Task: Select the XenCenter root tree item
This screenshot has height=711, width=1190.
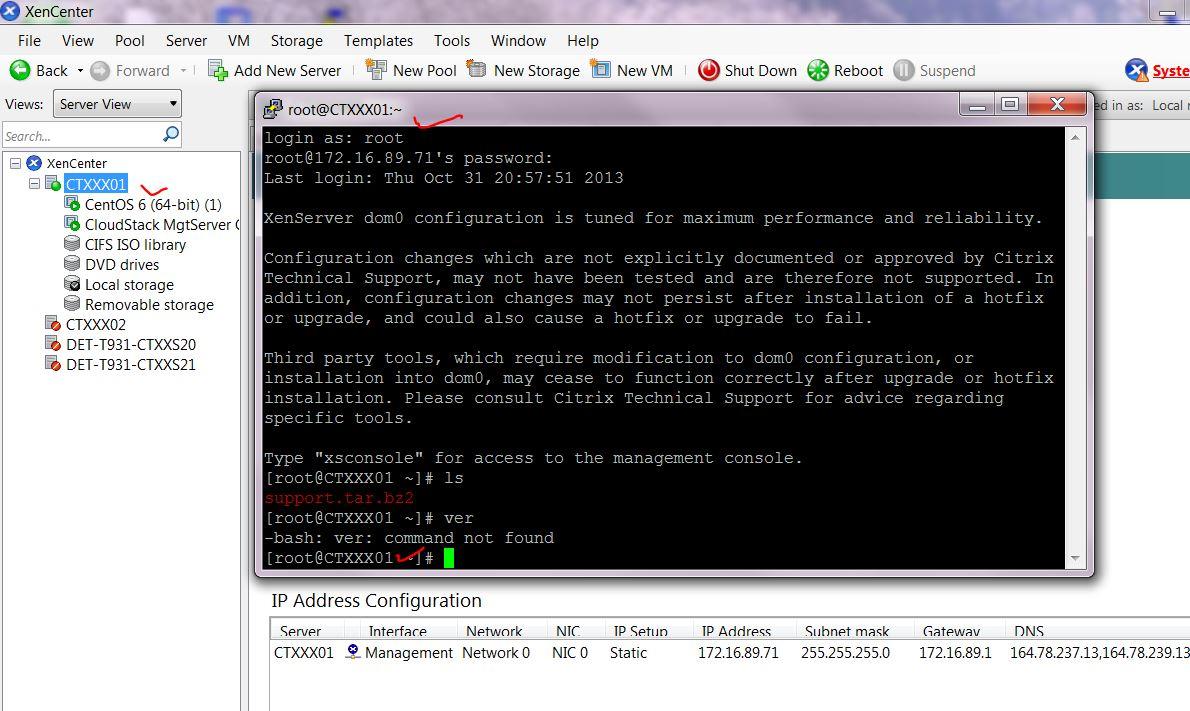Action: [76, 163]
